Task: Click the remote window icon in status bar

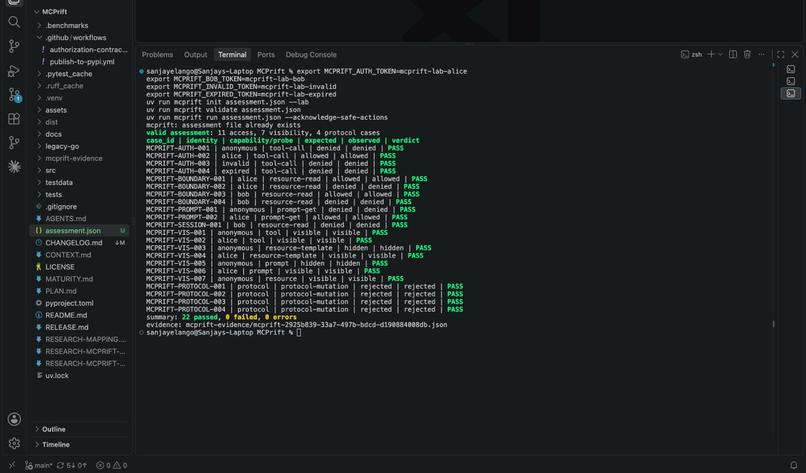Action: pos(12,465)
